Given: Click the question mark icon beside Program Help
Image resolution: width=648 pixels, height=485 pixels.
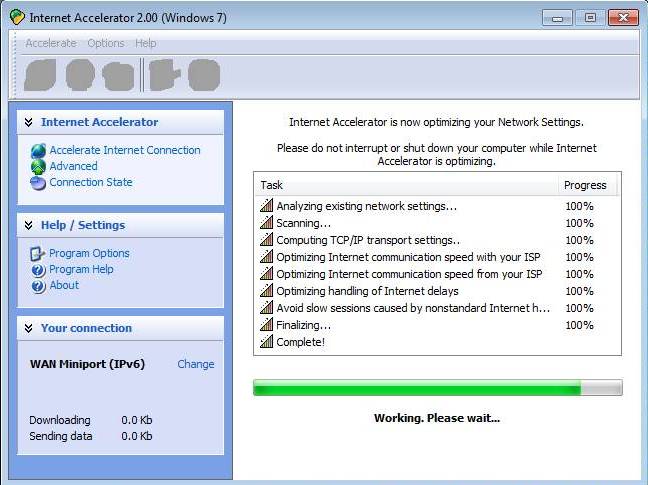Looking at the screenshot, I should click(x=38, y=270).
